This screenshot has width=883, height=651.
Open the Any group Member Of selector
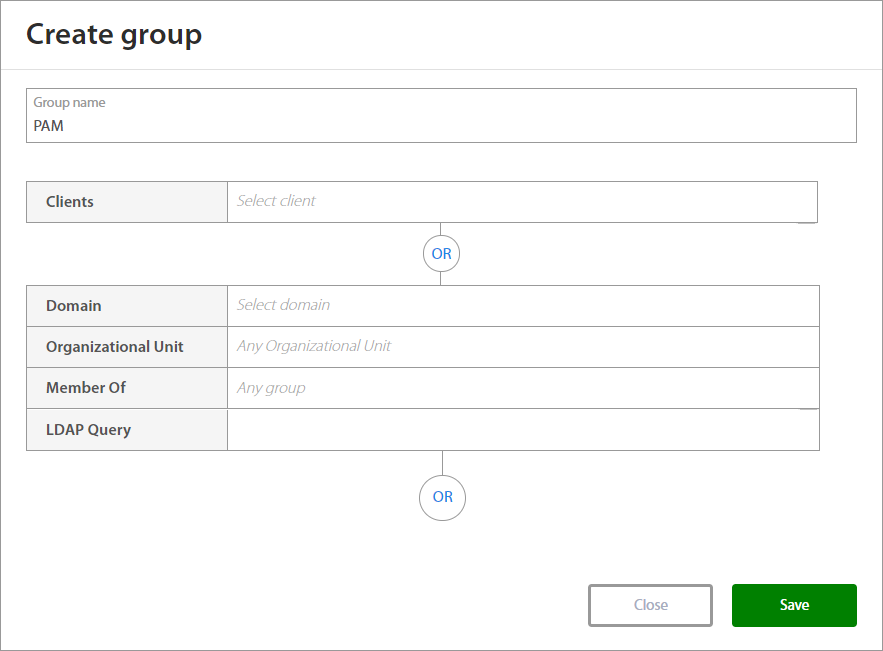pyautogui.click(x=522, y=388)
